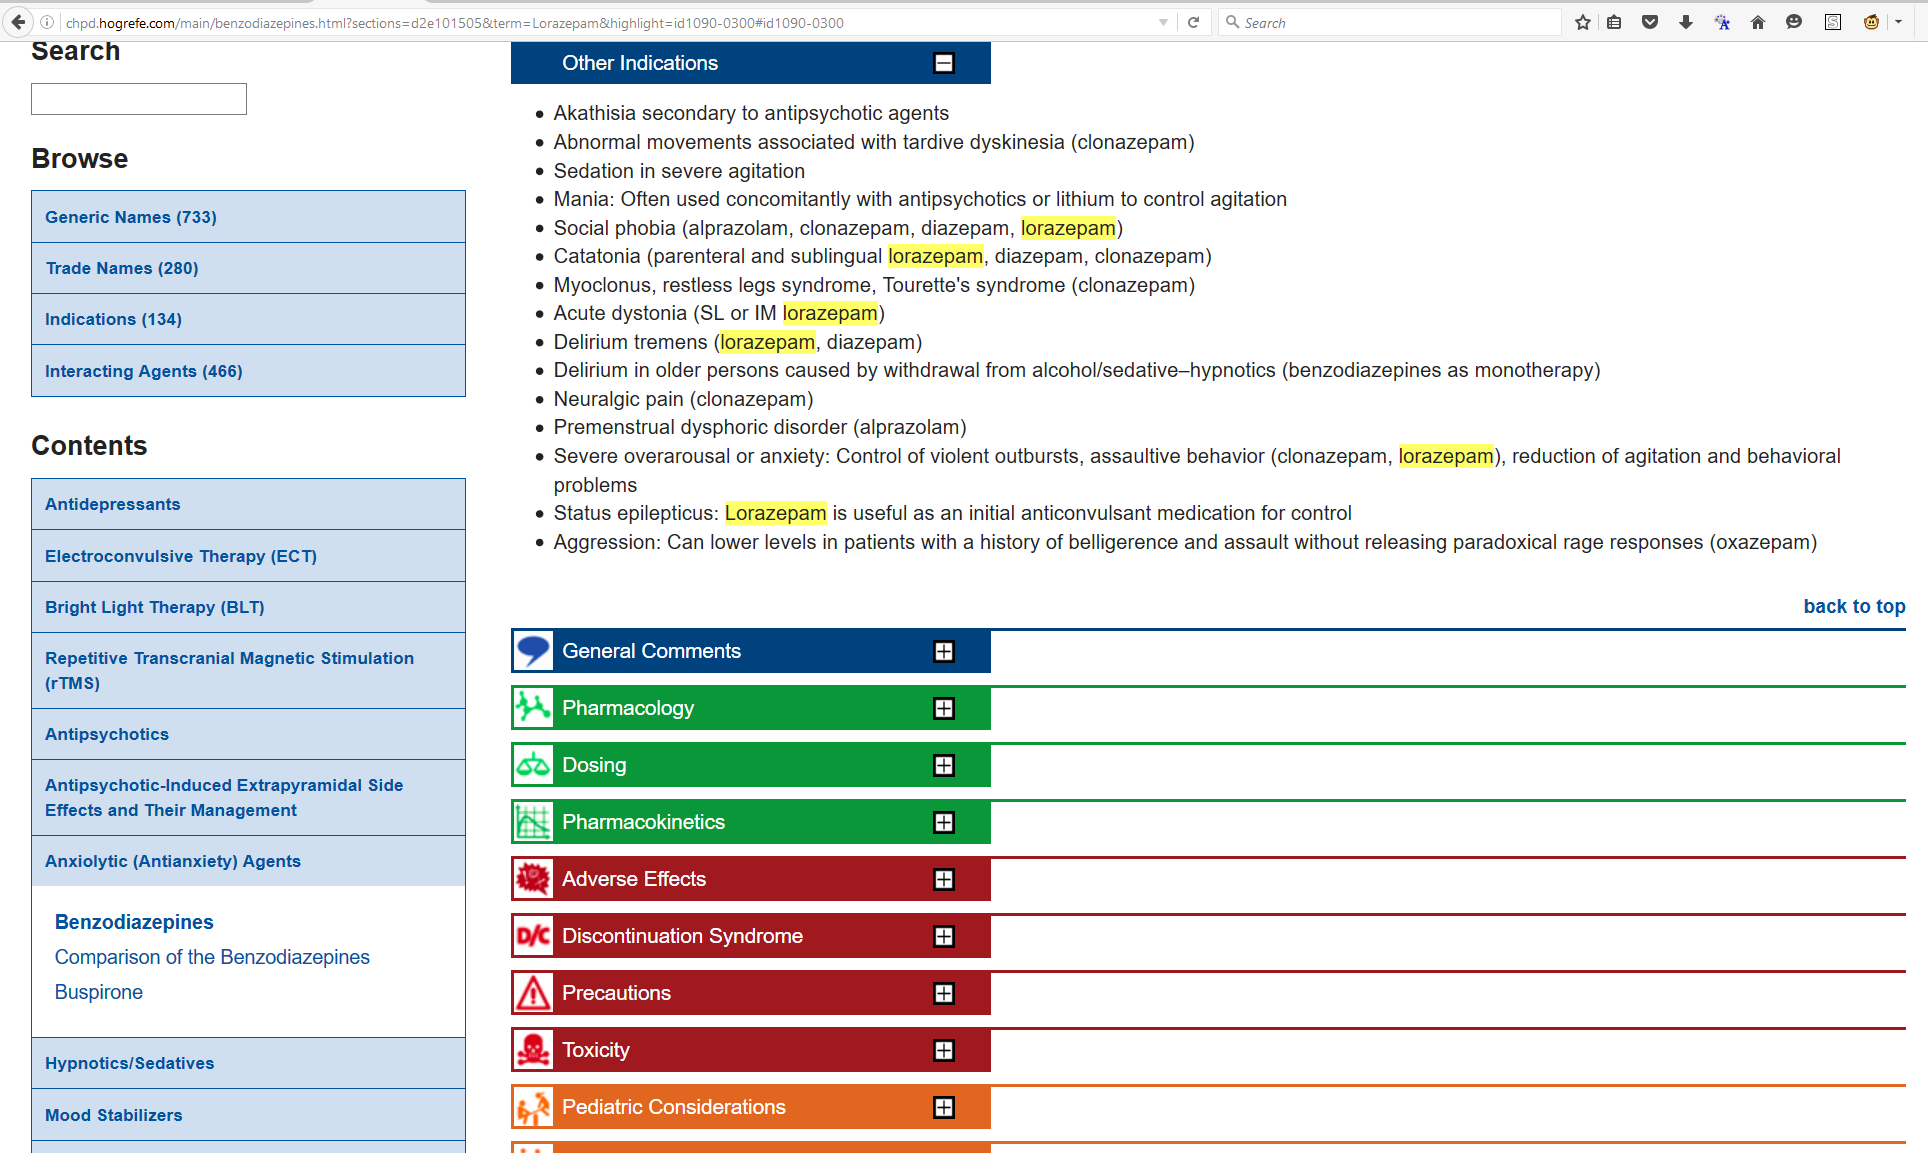
Task: Click highlighted Lorazepam in Status epilepticus line
Action: (x=776, y=513)
